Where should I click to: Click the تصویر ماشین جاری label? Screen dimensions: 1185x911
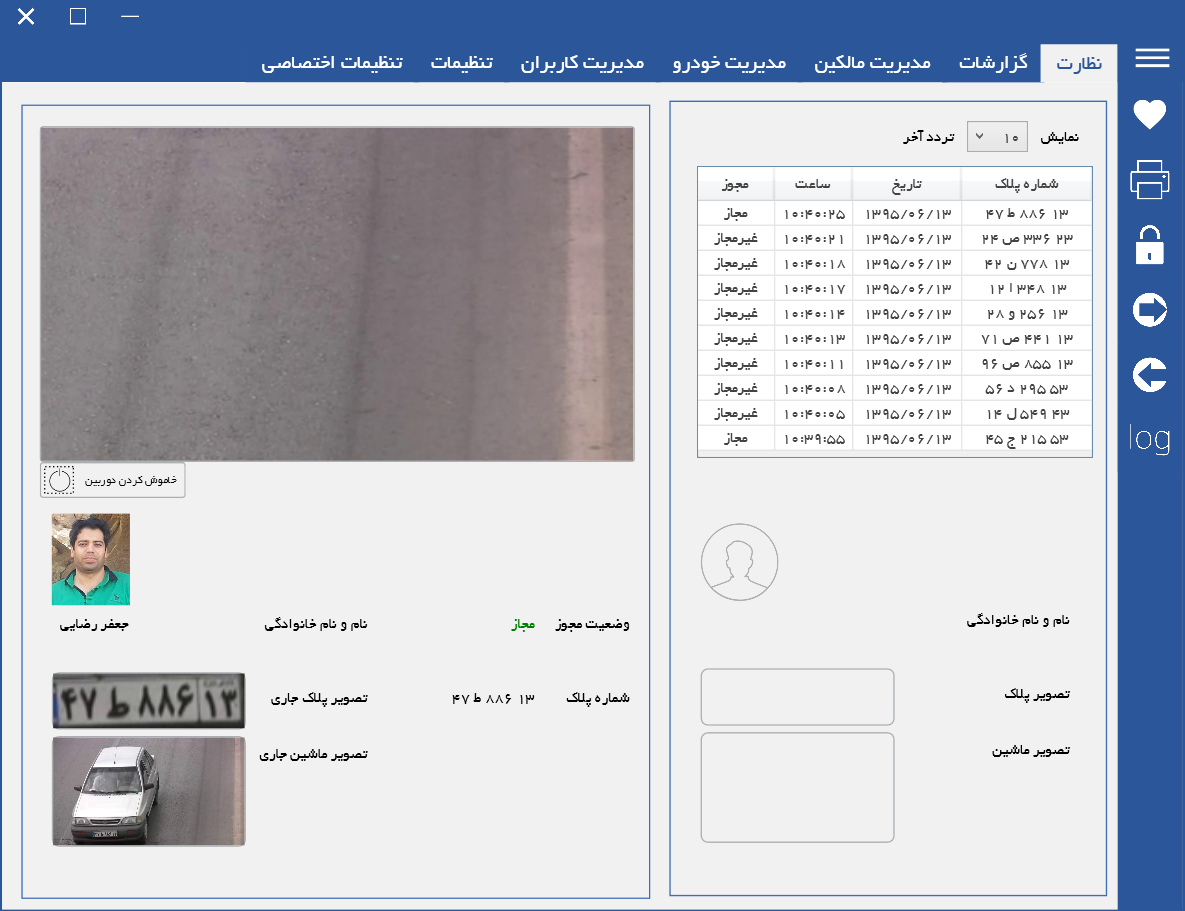tap(314, 755)
